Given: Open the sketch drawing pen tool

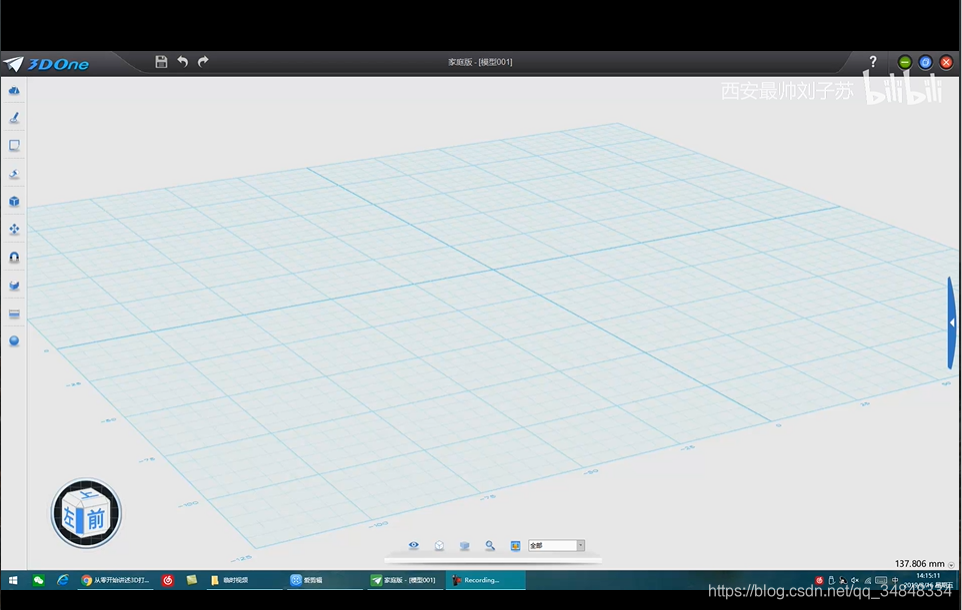Looking at the screenshot, I should [14, 118].
